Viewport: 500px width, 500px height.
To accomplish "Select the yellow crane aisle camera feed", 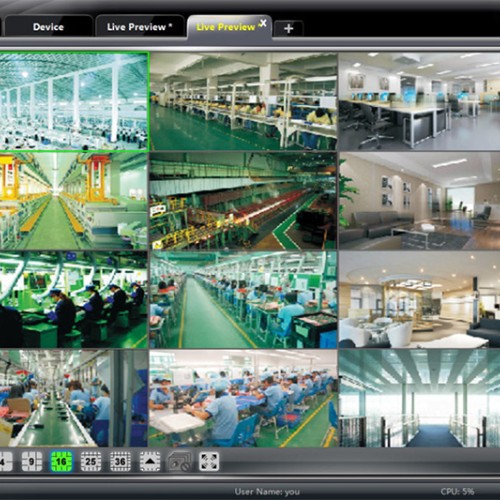I will point(73,201).
